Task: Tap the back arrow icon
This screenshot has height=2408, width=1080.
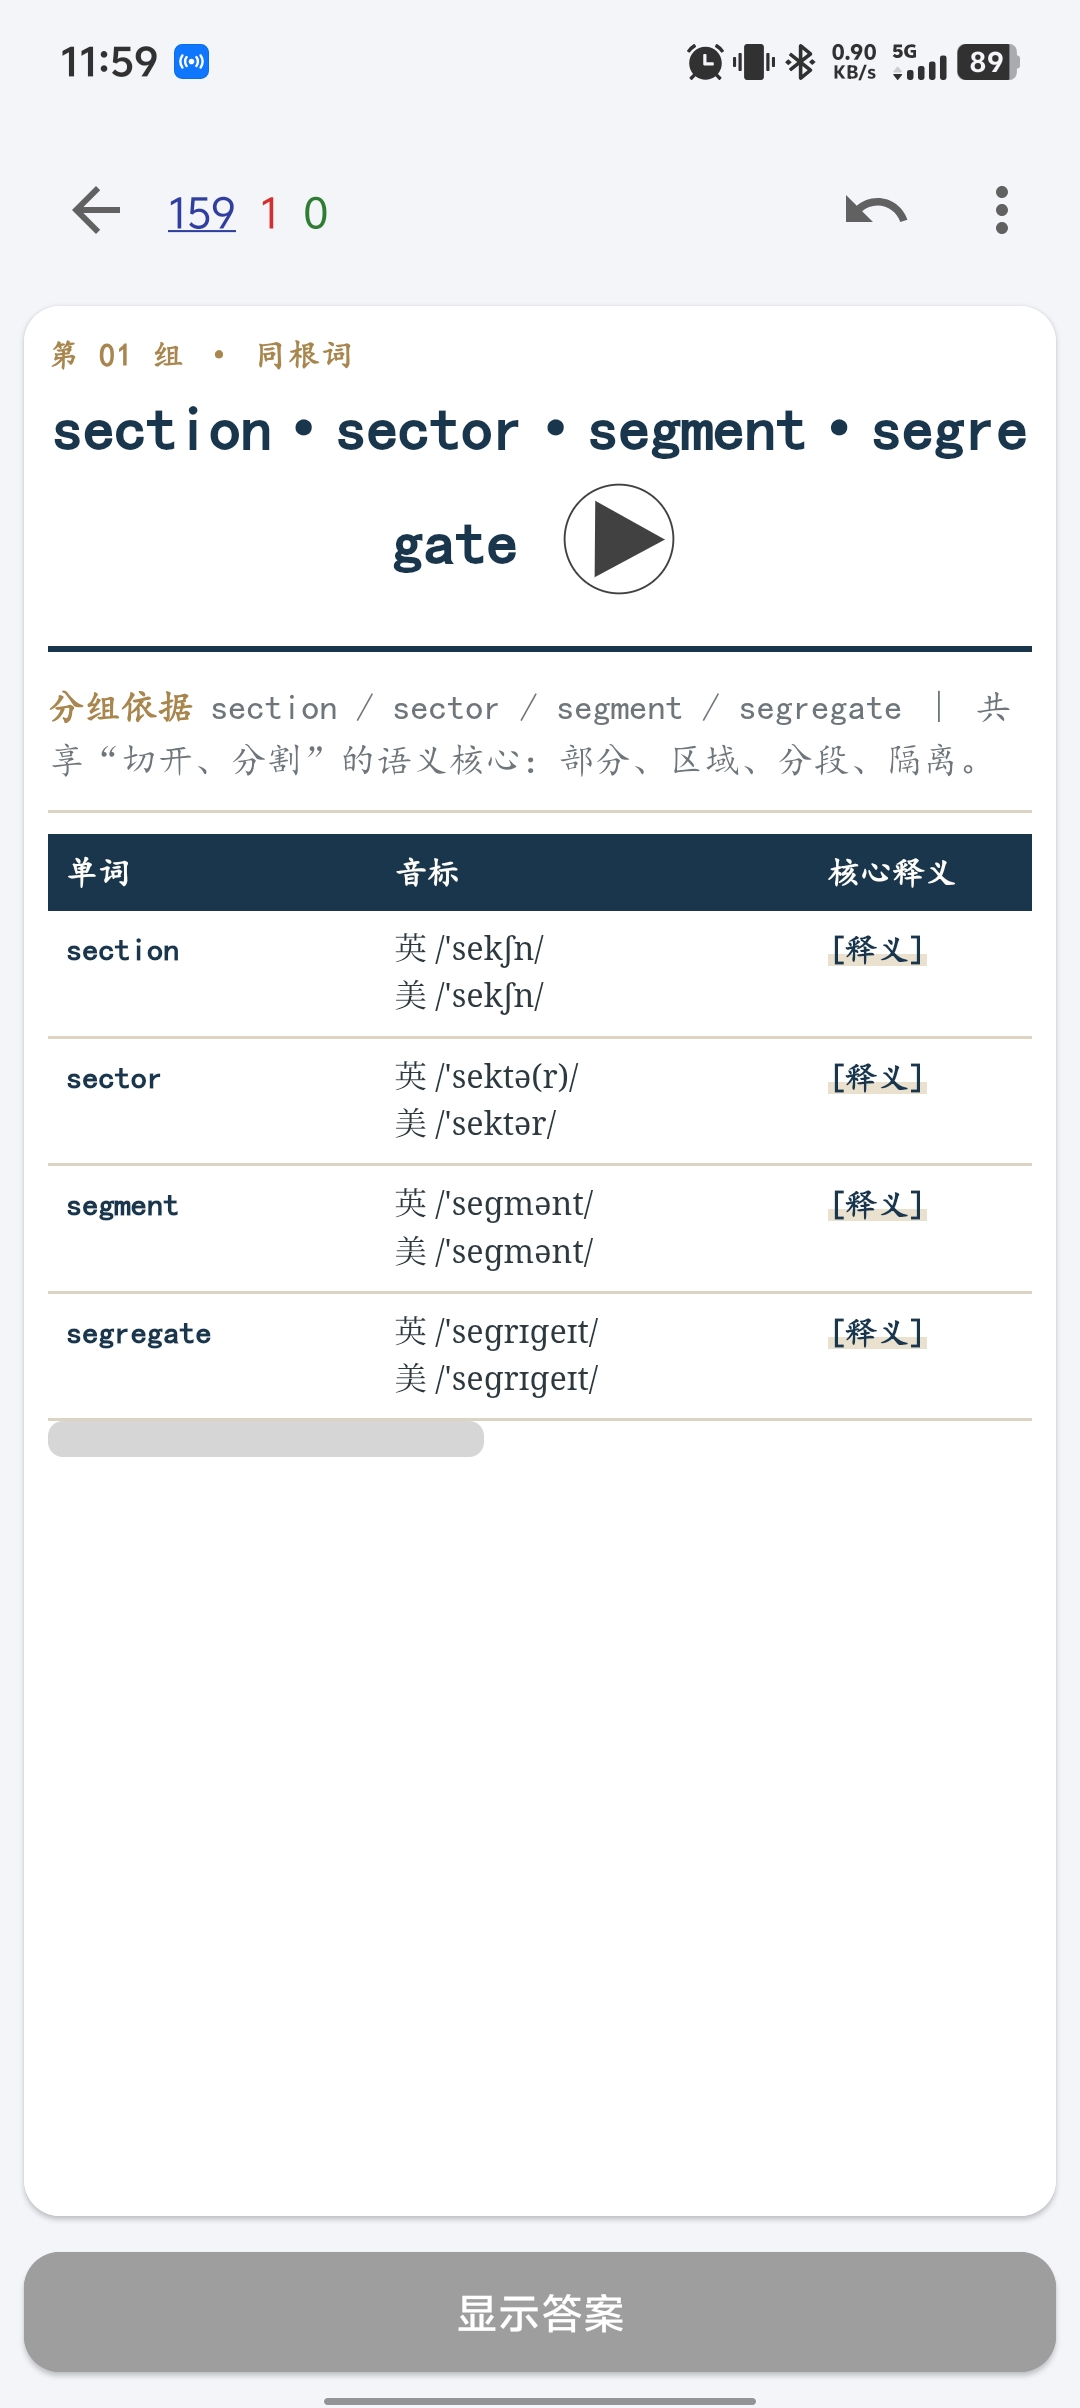Action: click(x=96, y=211)
